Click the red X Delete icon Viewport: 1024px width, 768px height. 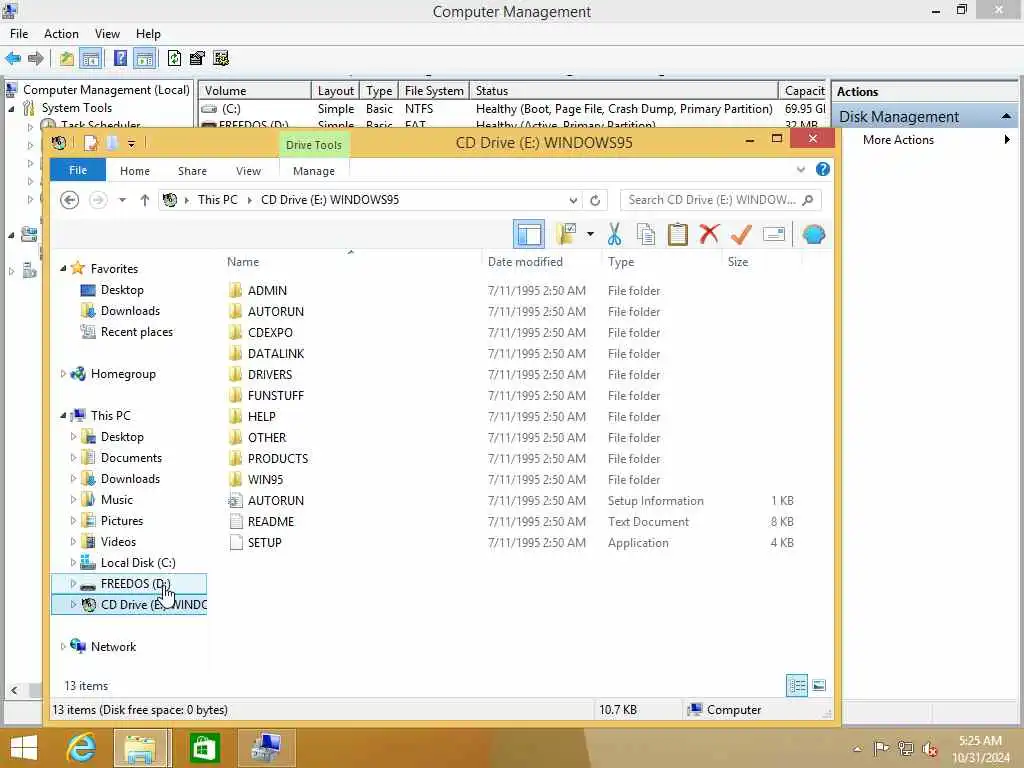point(709,234)
